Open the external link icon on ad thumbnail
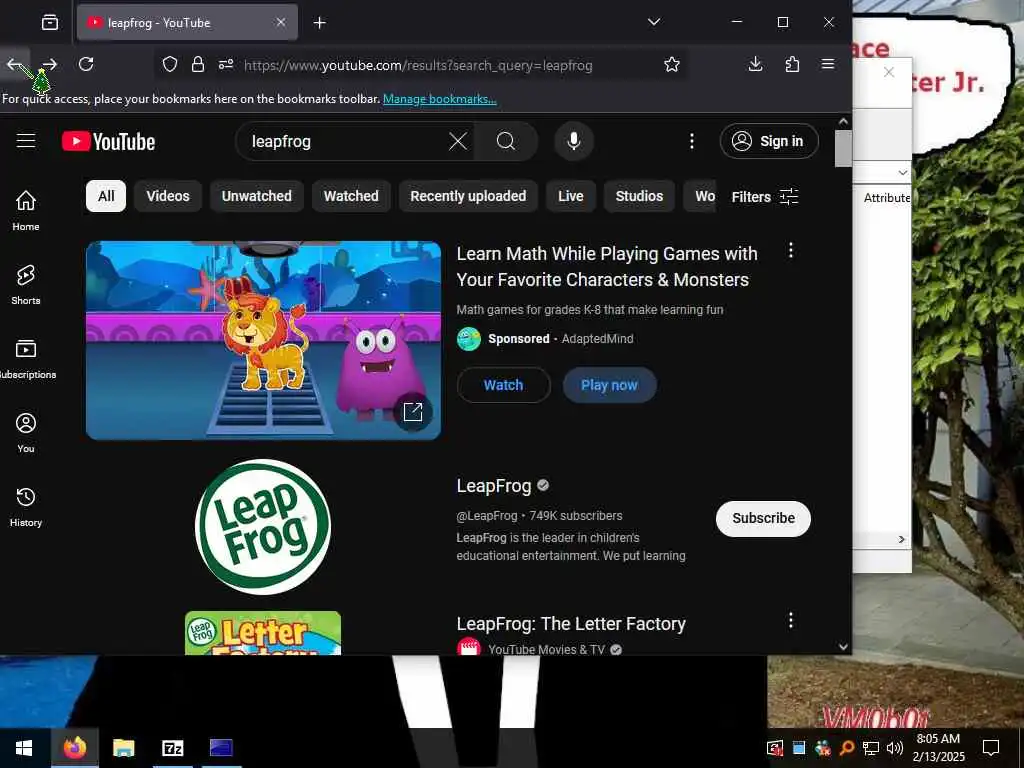This screenshot has height=768, width=1024. point(413,411)
